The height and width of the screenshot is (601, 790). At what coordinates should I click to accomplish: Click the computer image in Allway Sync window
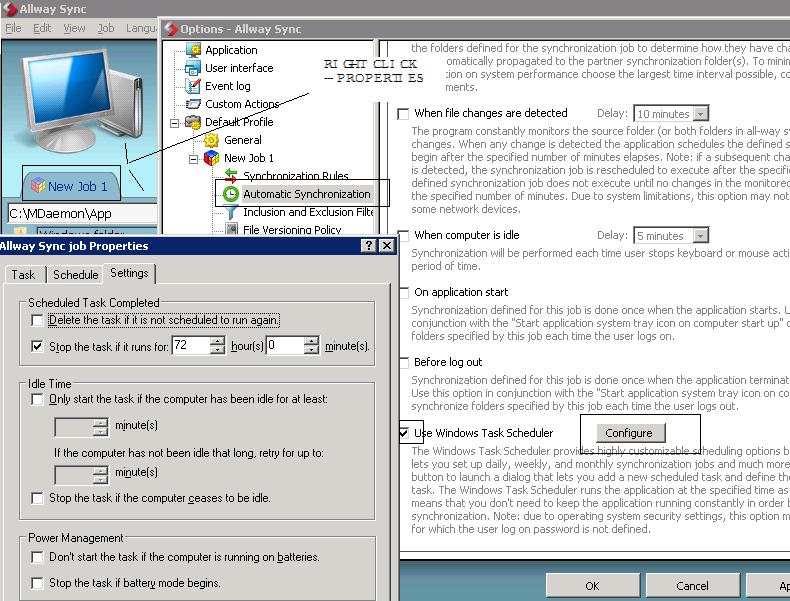(83, 101)
